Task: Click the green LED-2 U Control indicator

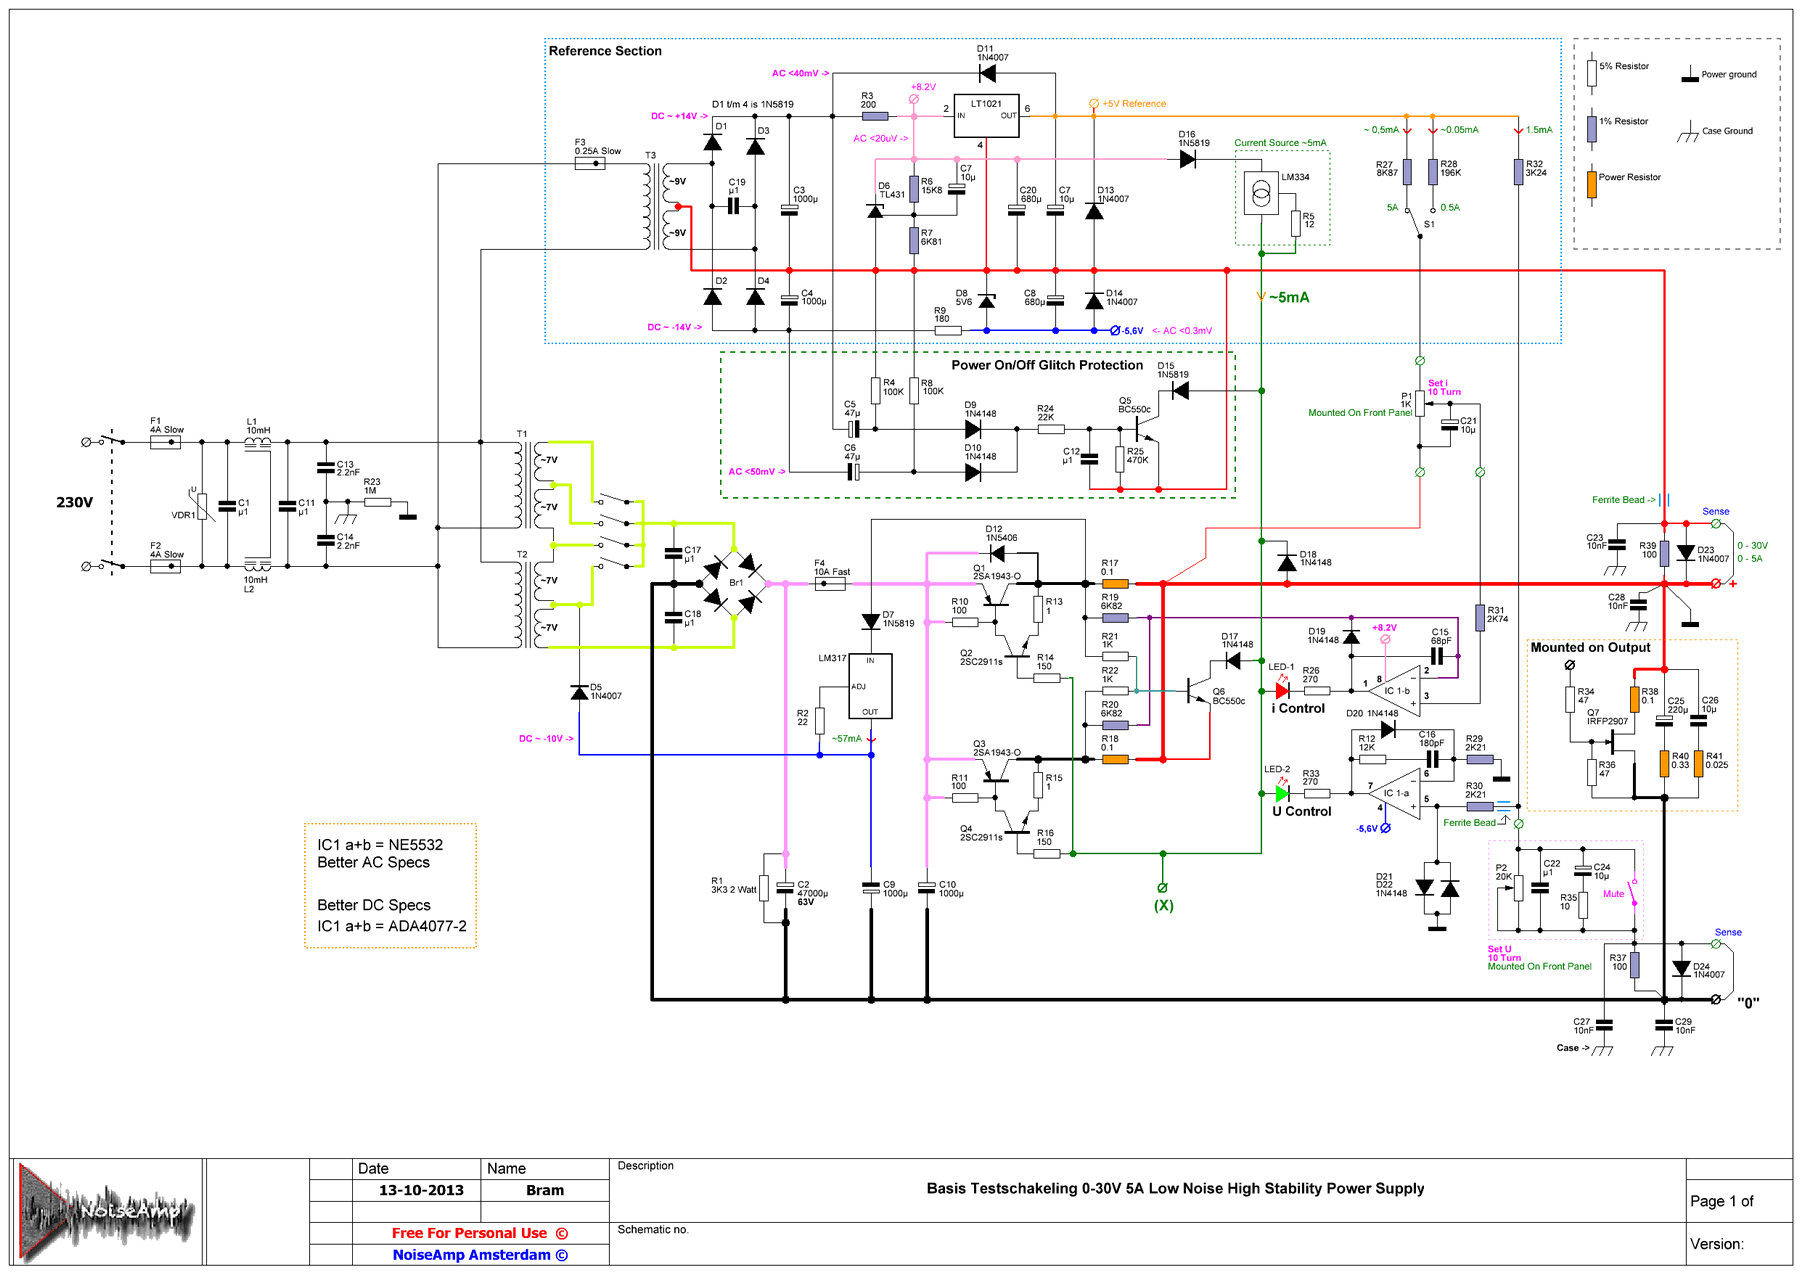Action: (x=1282, y=793)
